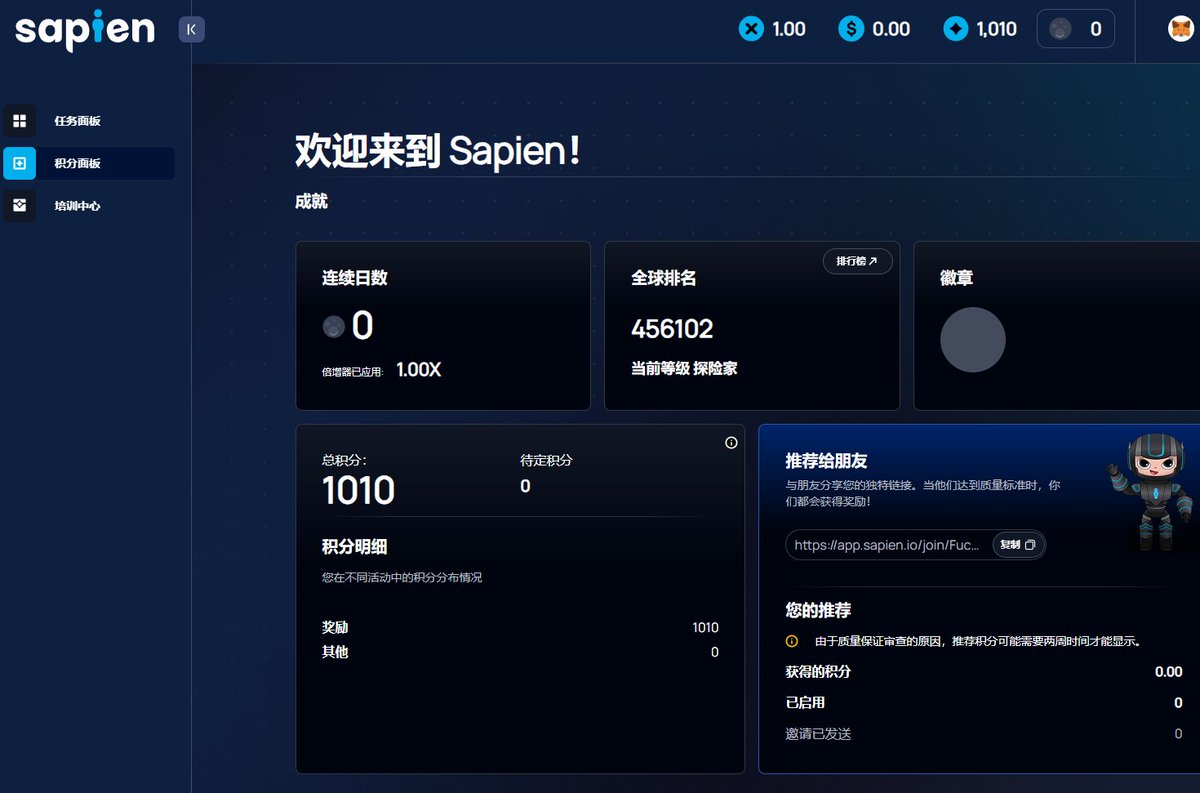Click the 培训中心 sidebar icon
The width and height of the screenshot is (1200, 793).
tap(20, 205)
